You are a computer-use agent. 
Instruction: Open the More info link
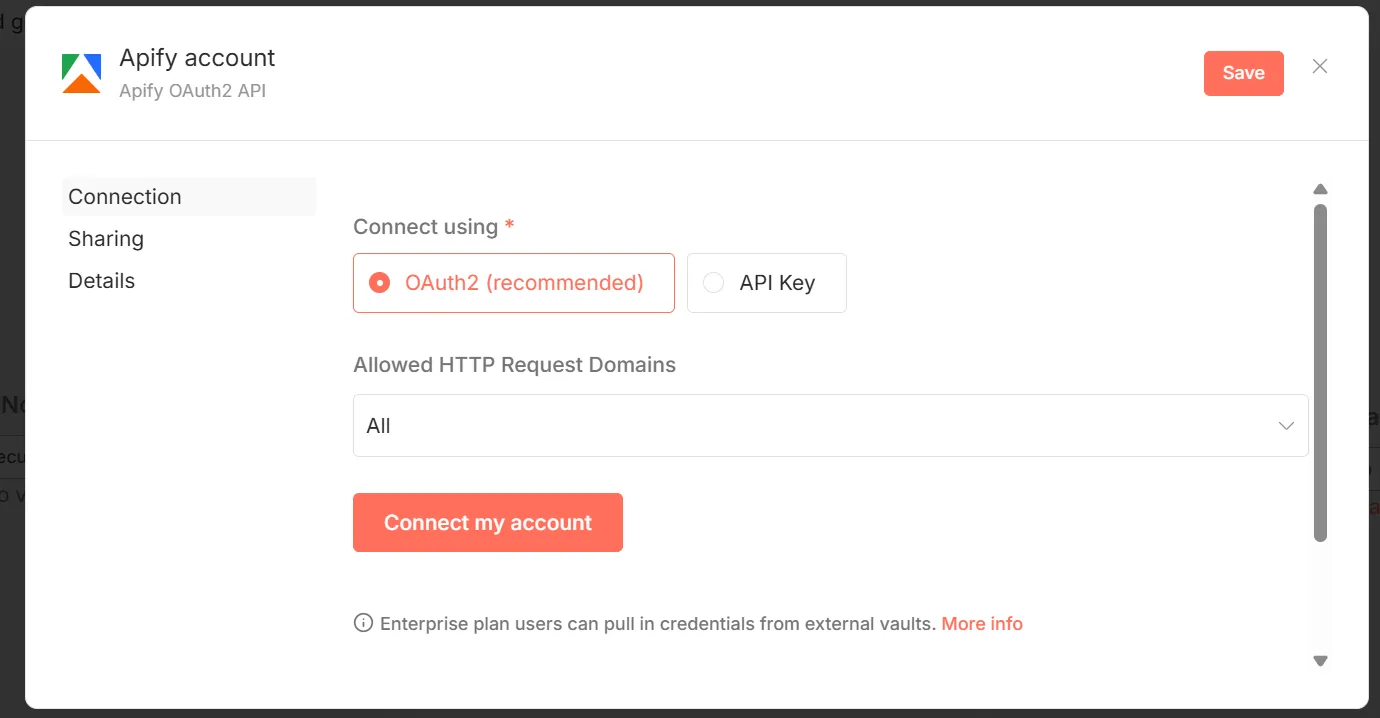pyautogui.click(x=981, y=622)
